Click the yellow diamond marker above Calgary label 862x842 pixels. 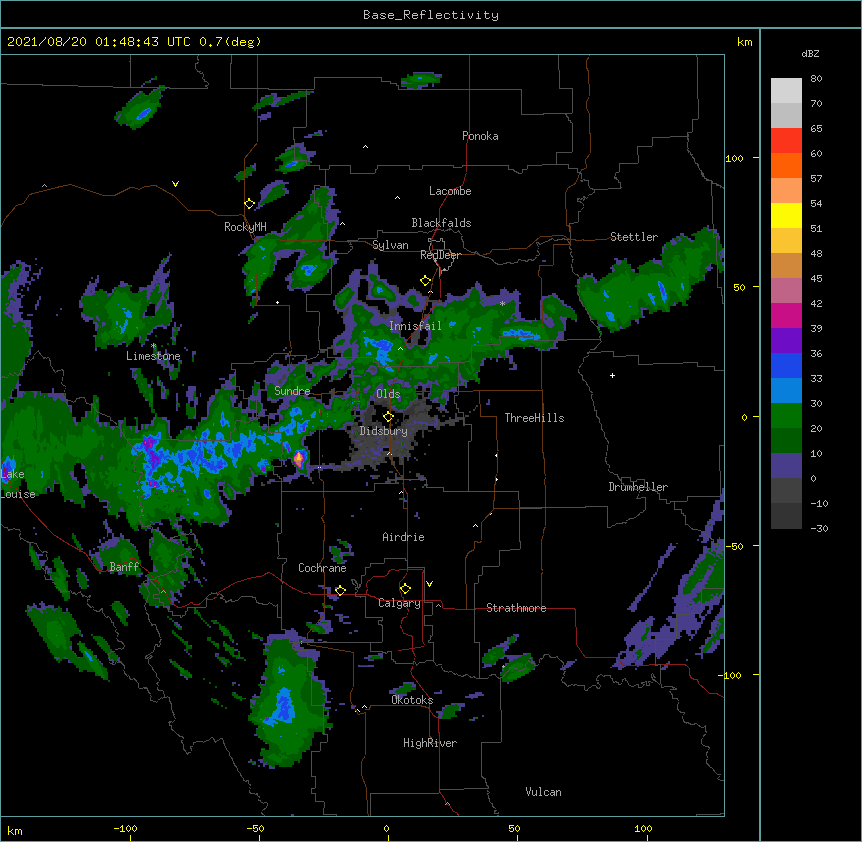[x=406, y=589]
